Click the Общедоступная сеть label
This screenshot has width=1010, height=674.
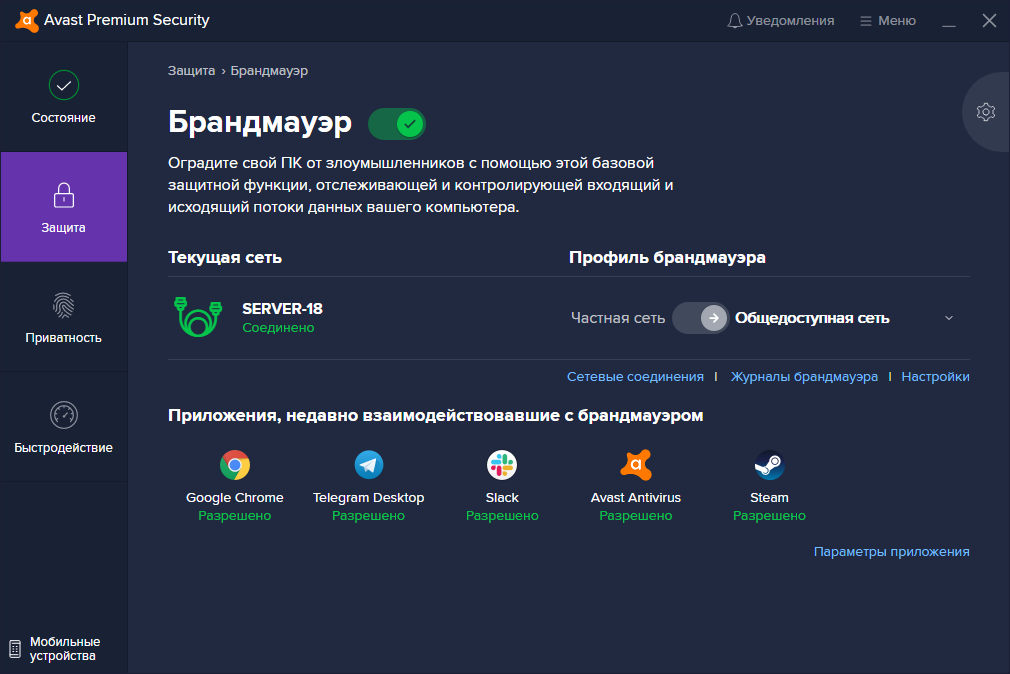click(x=812, y=318)
